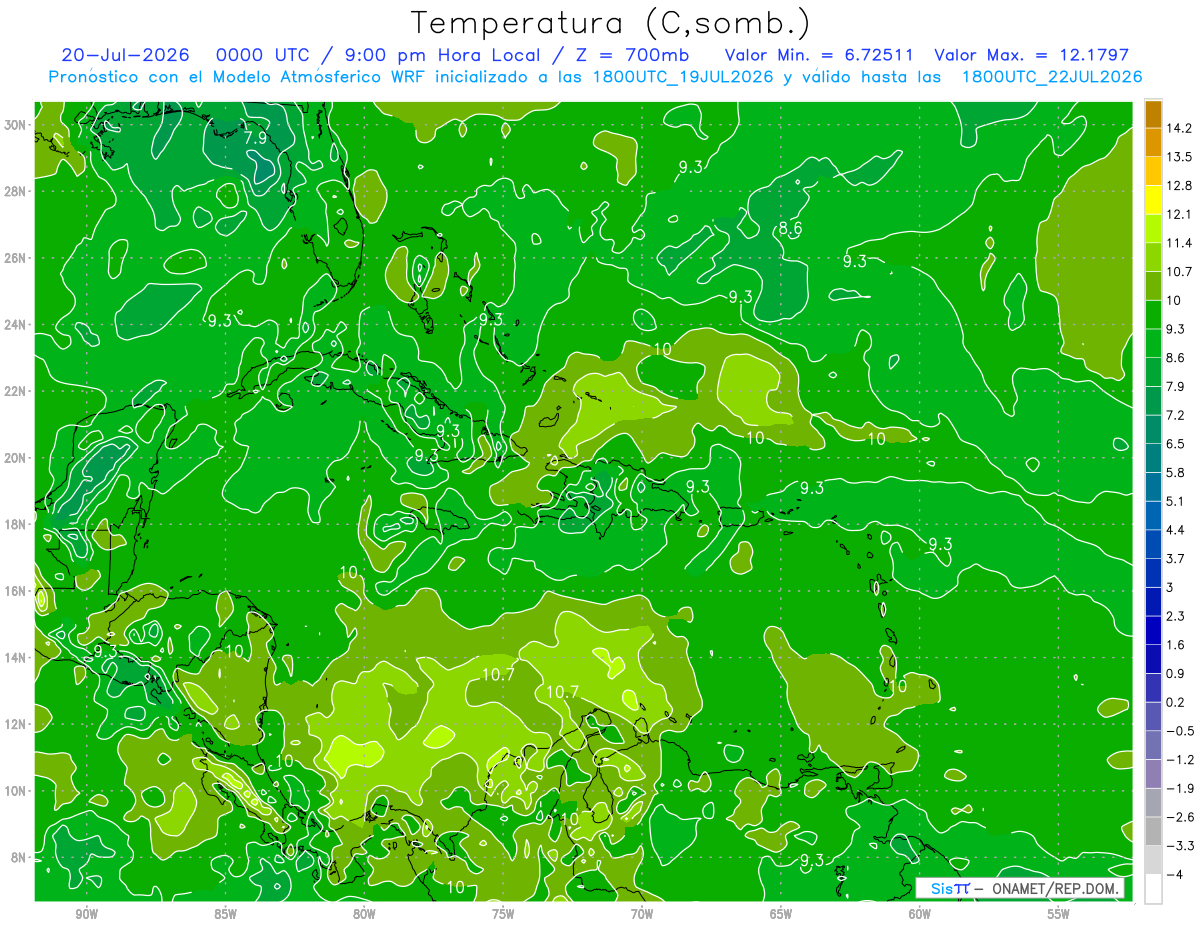Click the 'Z = 700mb' level label
This screenshot has height=927, width=1200.
[629, 55]
